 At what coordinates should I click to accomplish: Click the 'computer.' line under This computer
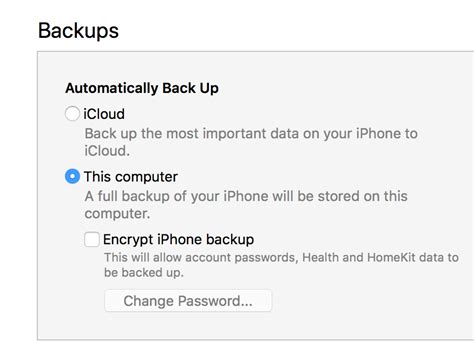point(117,214)
